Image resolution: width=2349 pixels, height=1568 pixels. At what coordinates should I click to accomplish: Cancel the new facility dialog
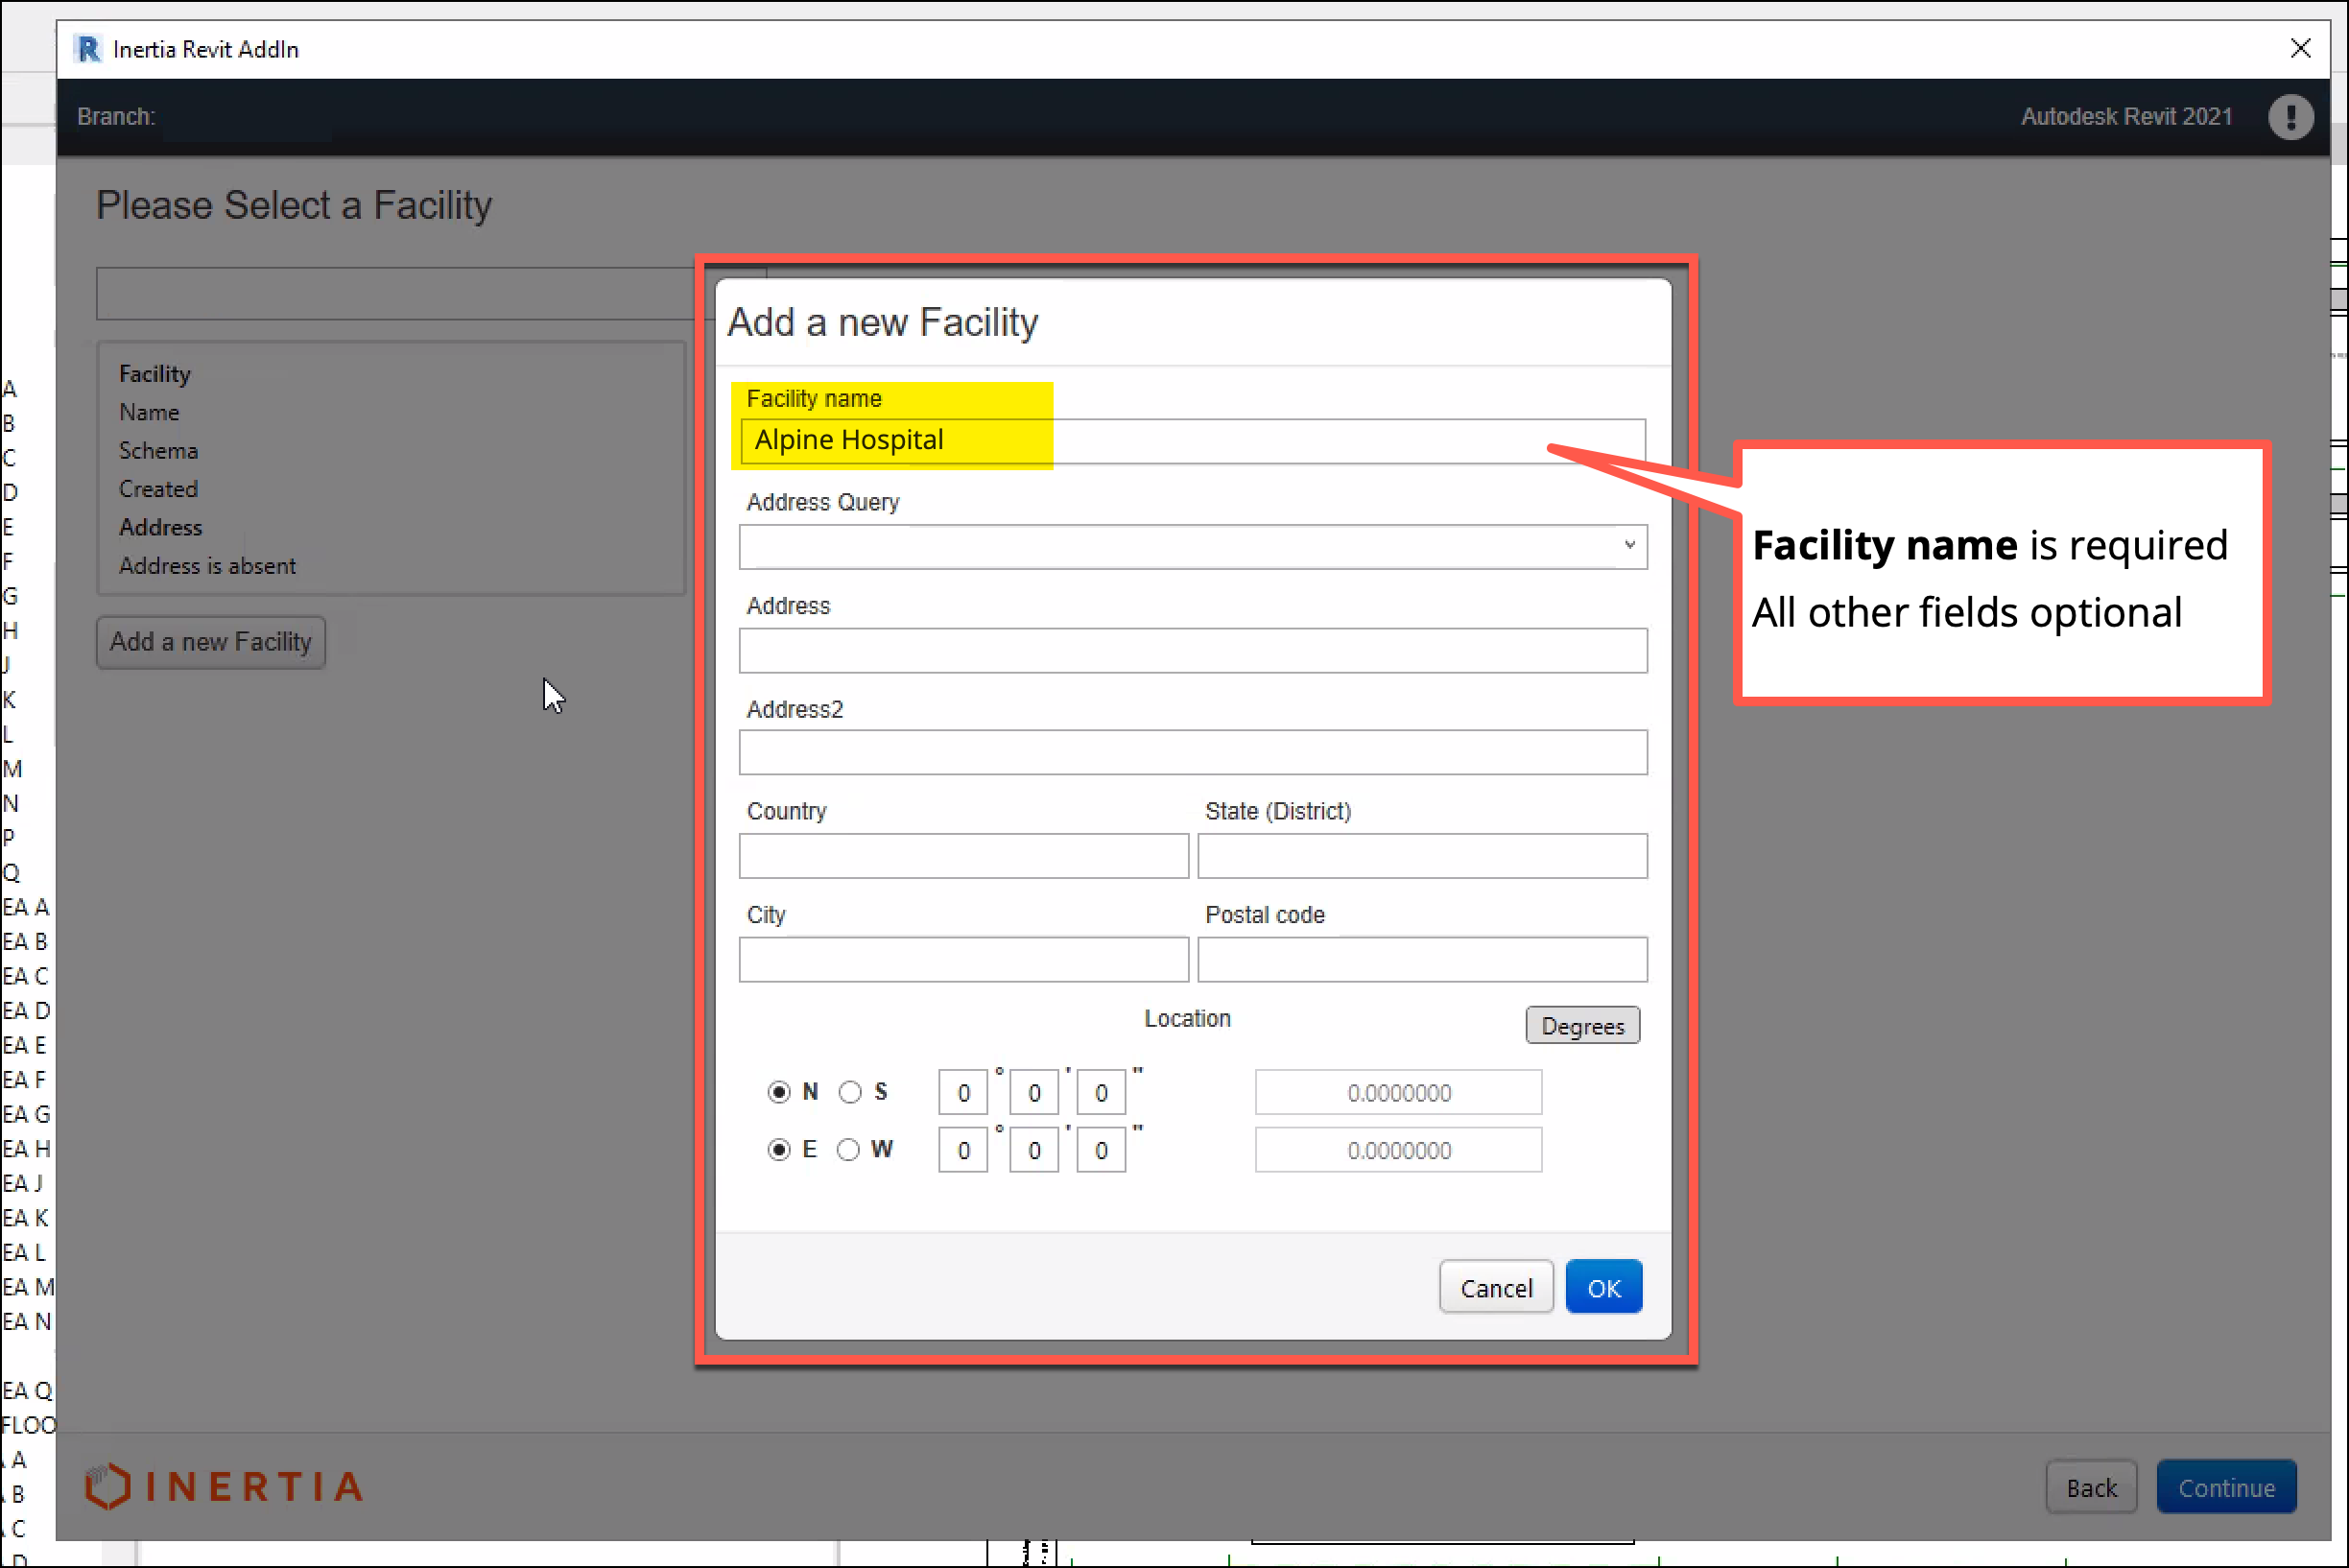click(x=1495, y=1288)
